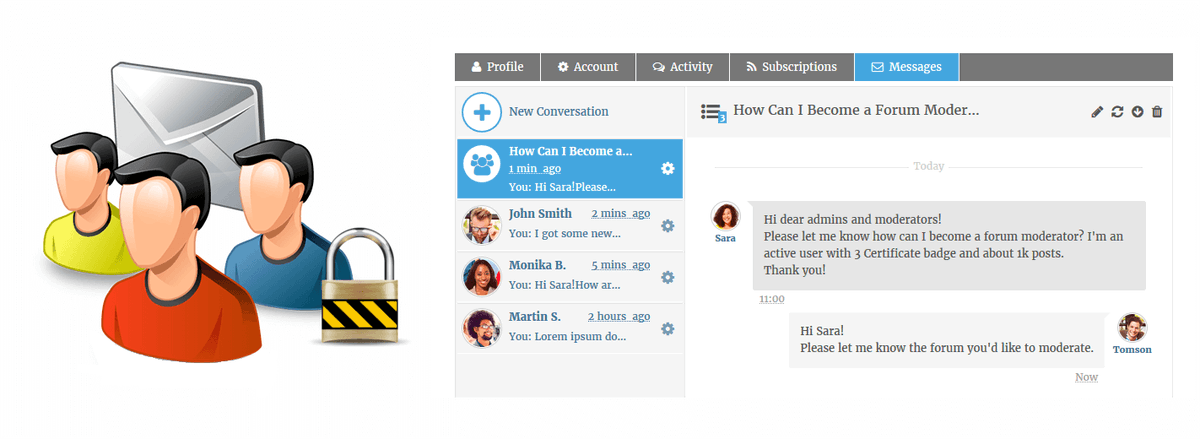1200x439 pixels.
Task: Click preview 'You: Hi Sara!Please...'
Action: pos(562,187)
